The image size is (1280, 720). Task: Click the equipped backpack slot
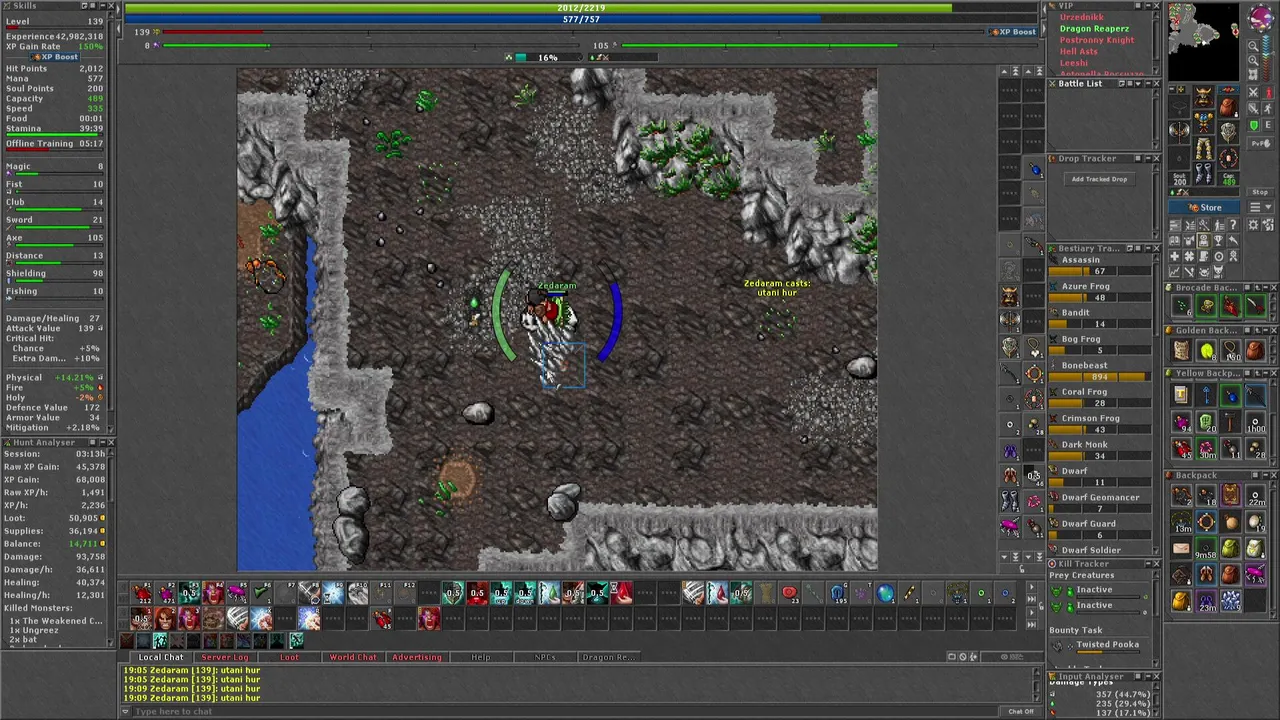[x=1229, y=107]
